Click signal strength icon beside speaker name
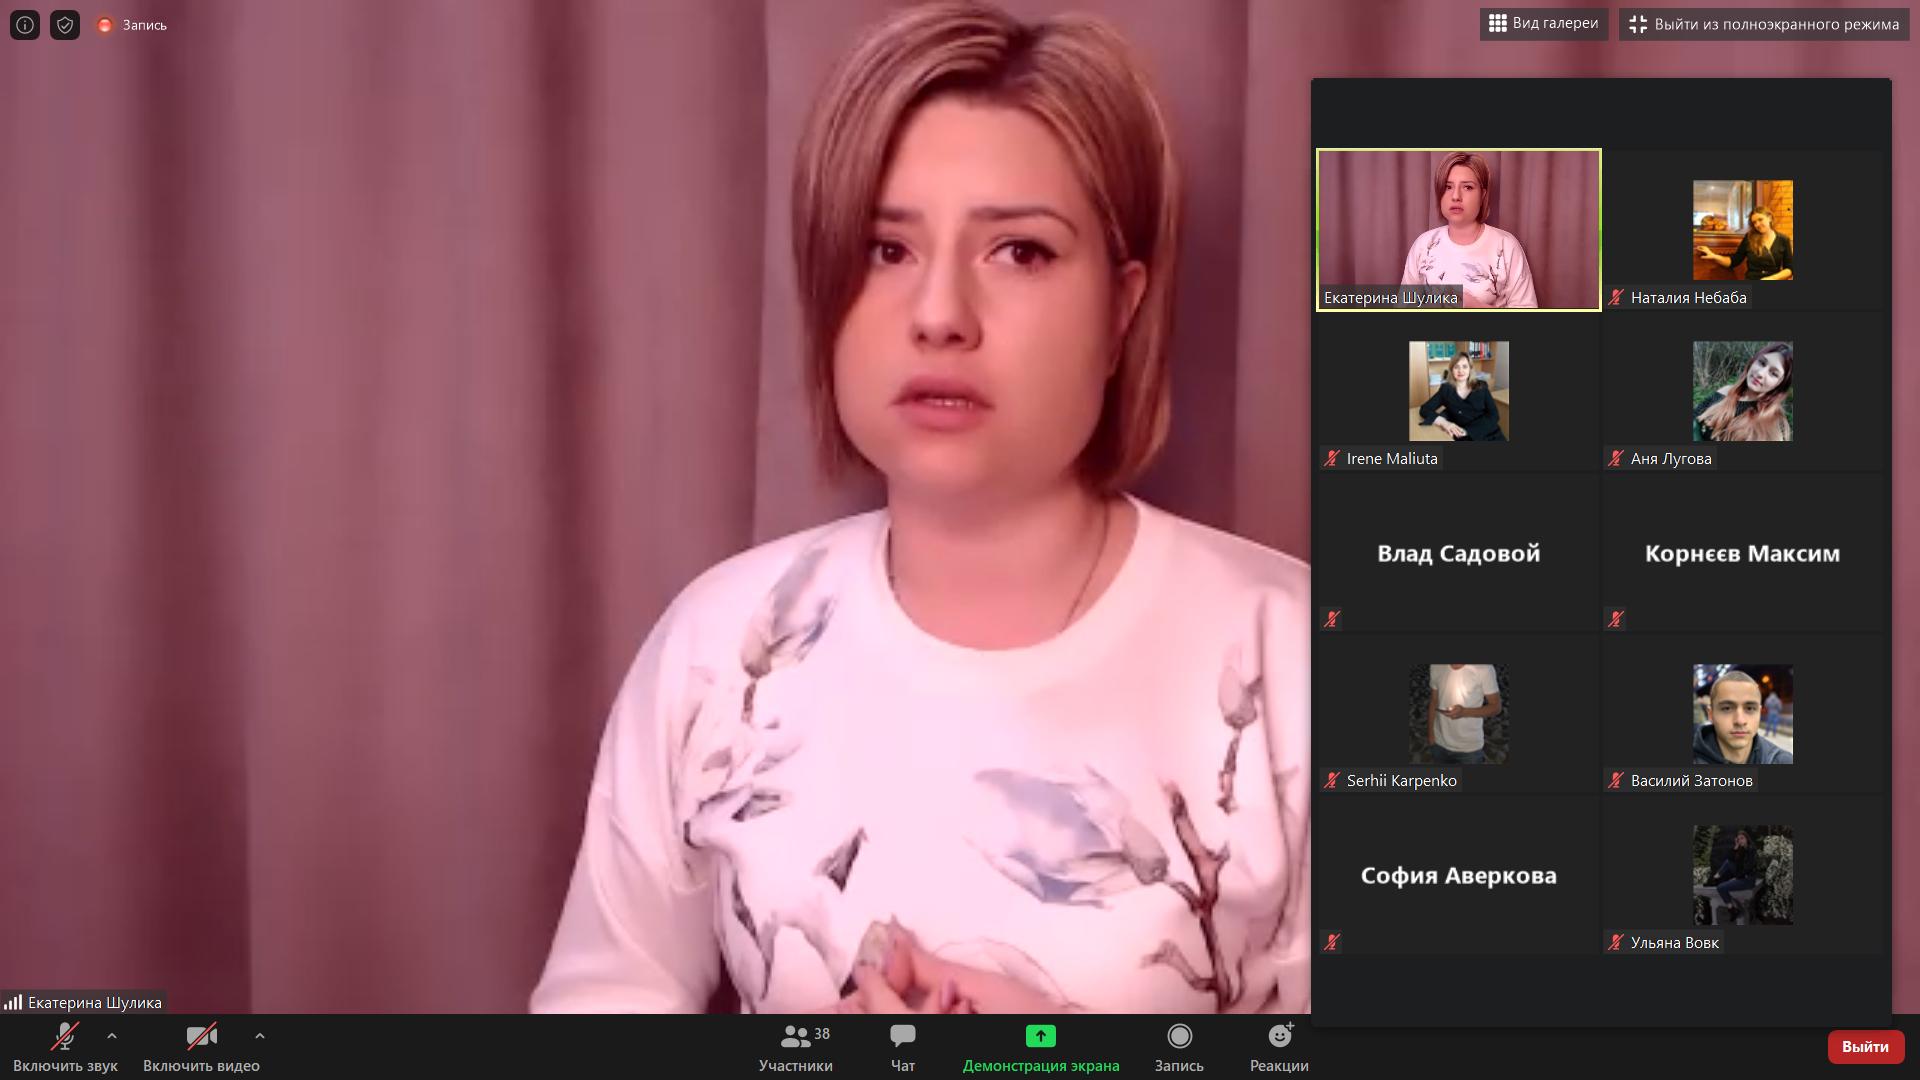Image resolution: width=1920 pixels, height=1080 pixels. click(13, 1002)
